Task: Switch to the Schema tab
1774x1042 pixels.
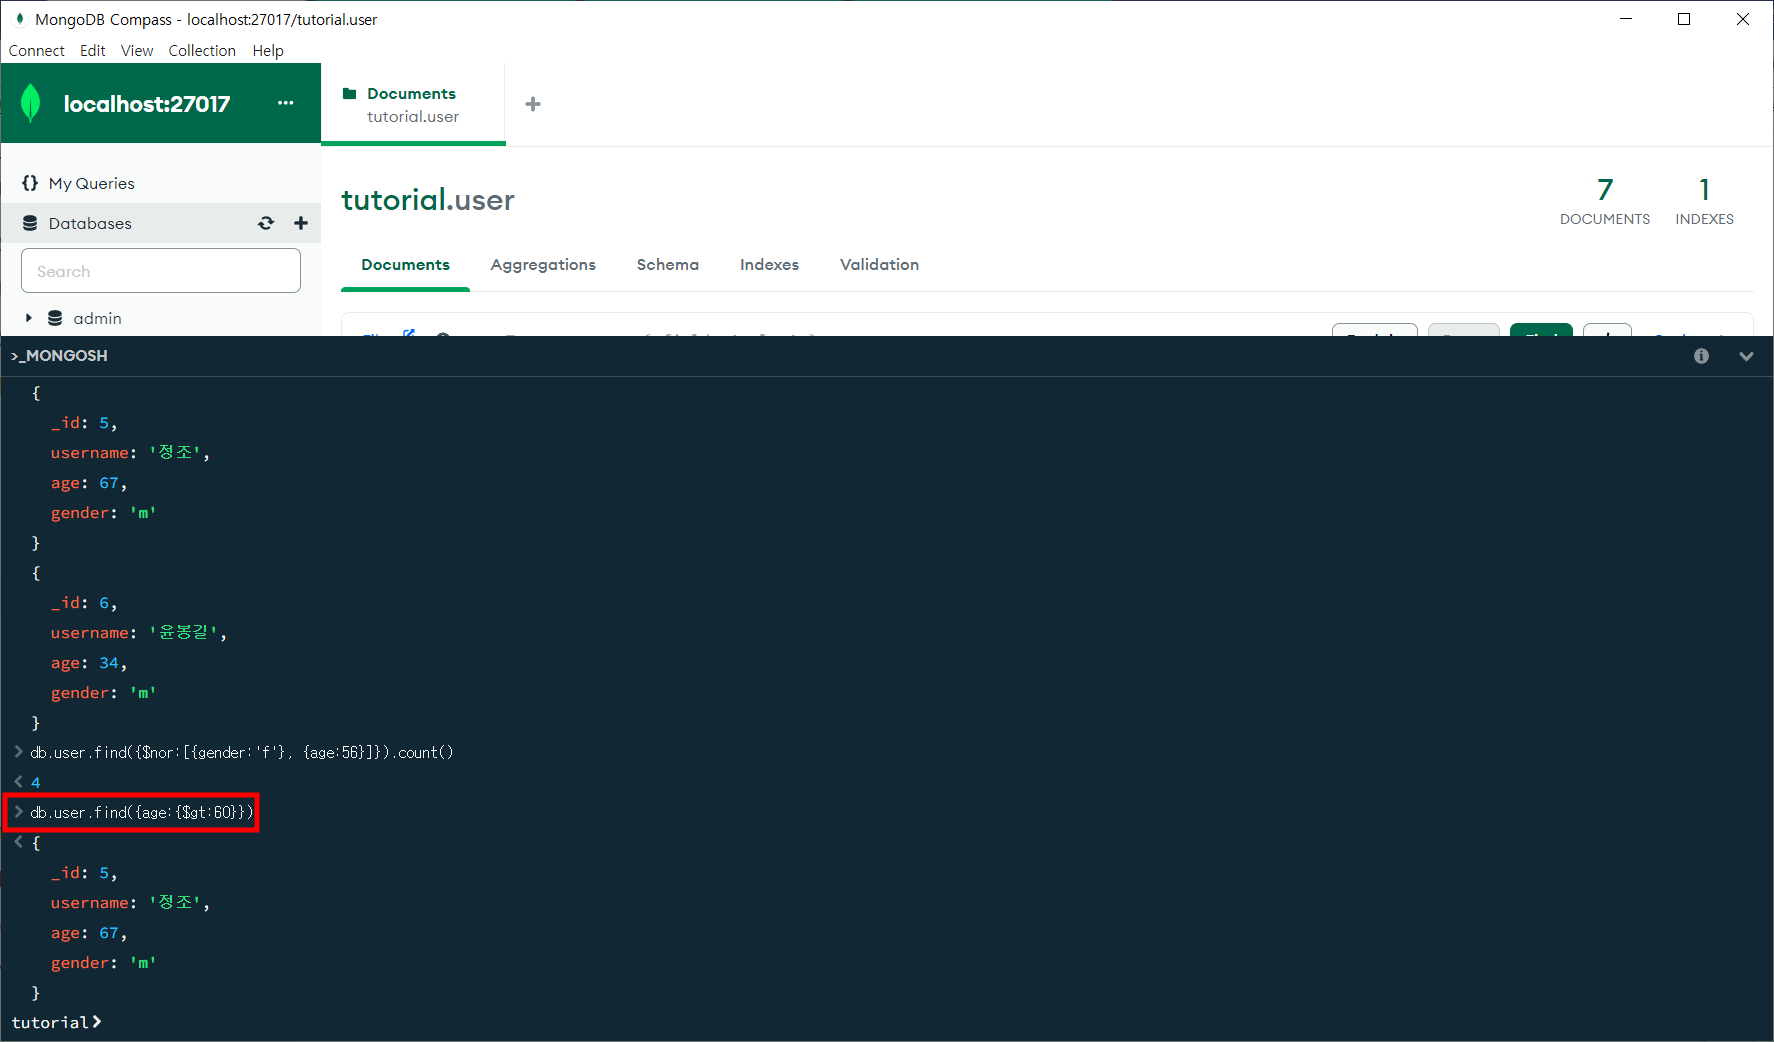Action: [x=668, y=264]
